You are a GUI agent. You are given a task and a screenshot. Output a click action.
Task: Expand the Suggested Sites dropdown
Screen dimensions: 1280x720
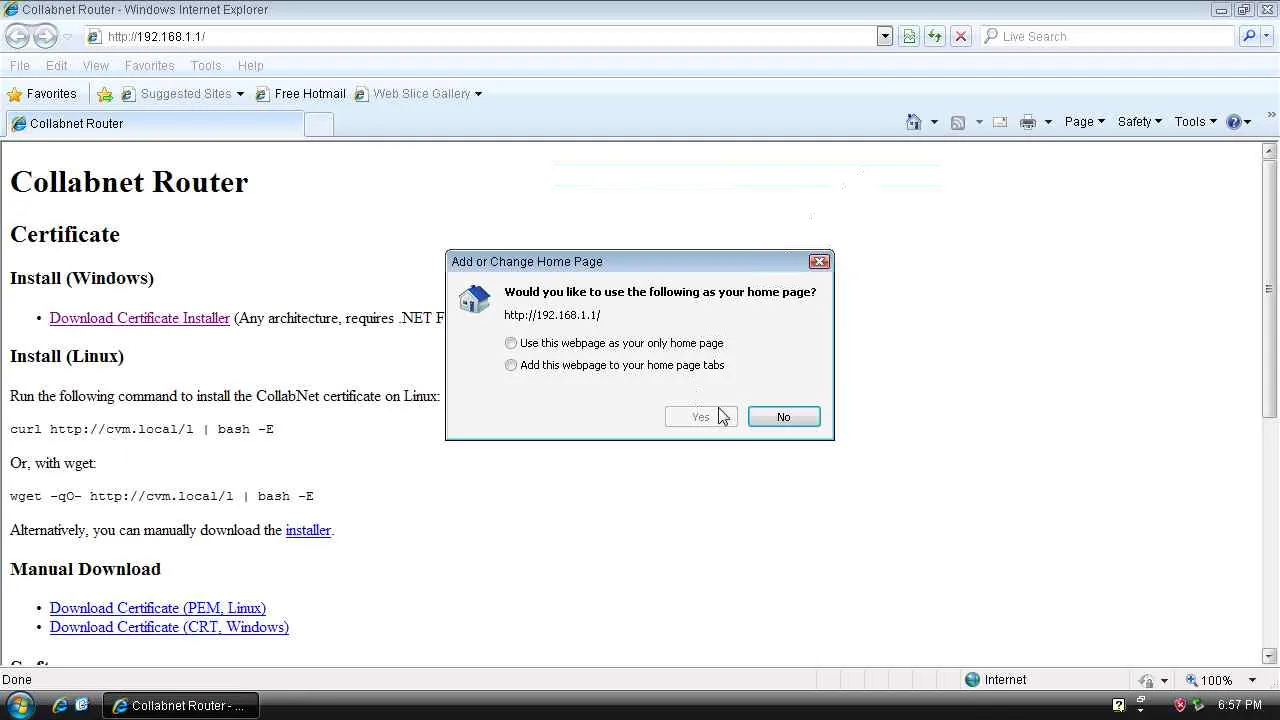pos(240,94)
